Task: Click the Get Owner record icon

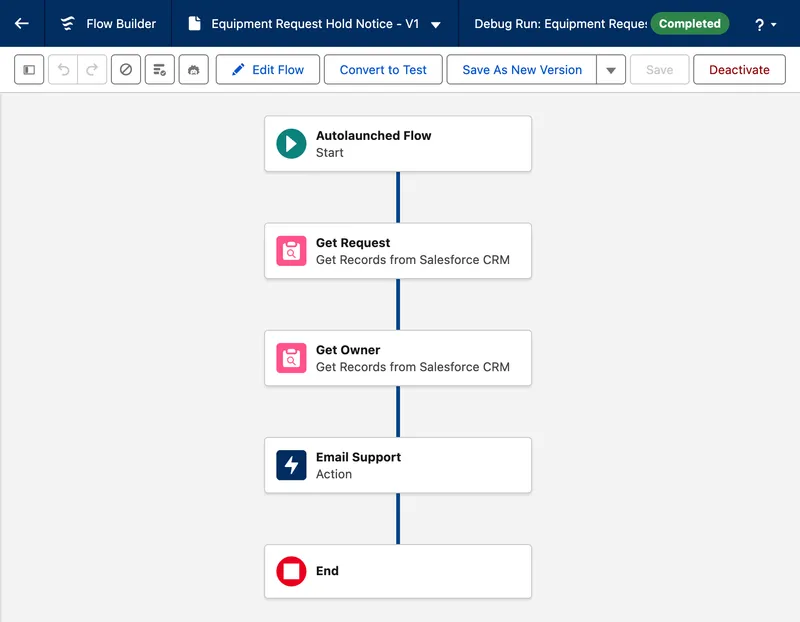Action: coord(291,358)
